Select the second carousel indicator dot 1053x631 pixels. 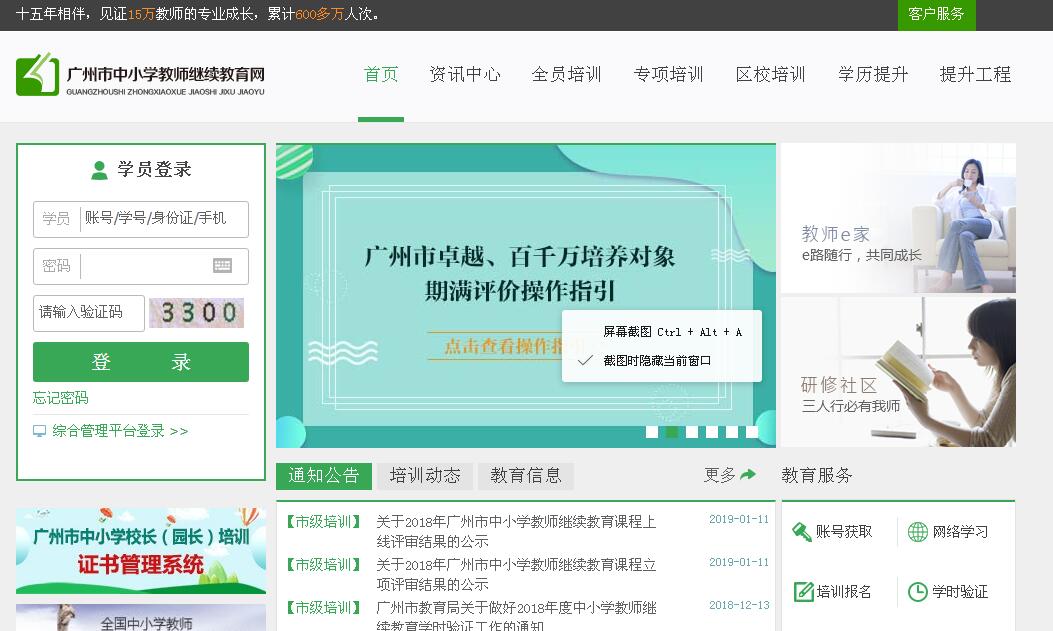click(x=672, y=432)
